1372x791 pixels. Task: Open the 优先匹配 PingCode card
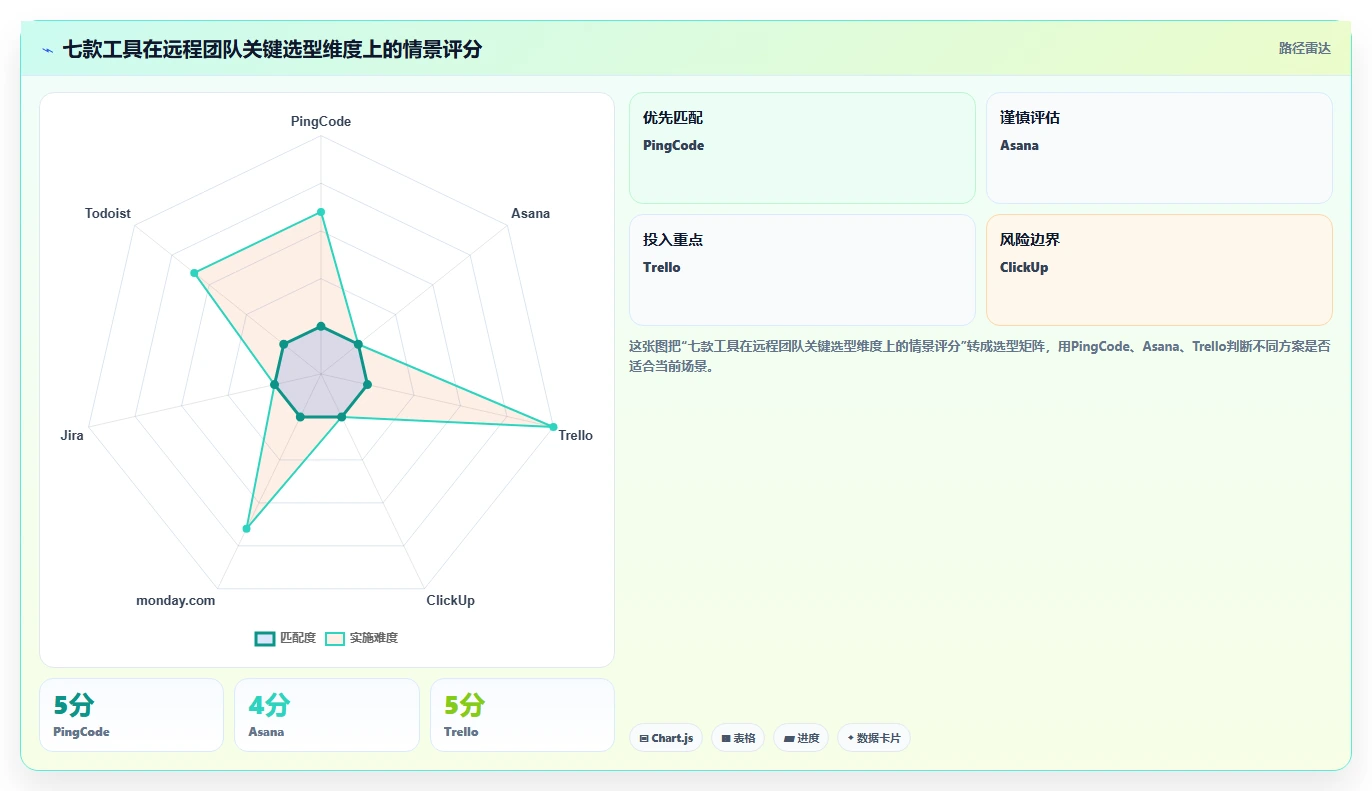[802, 148]
